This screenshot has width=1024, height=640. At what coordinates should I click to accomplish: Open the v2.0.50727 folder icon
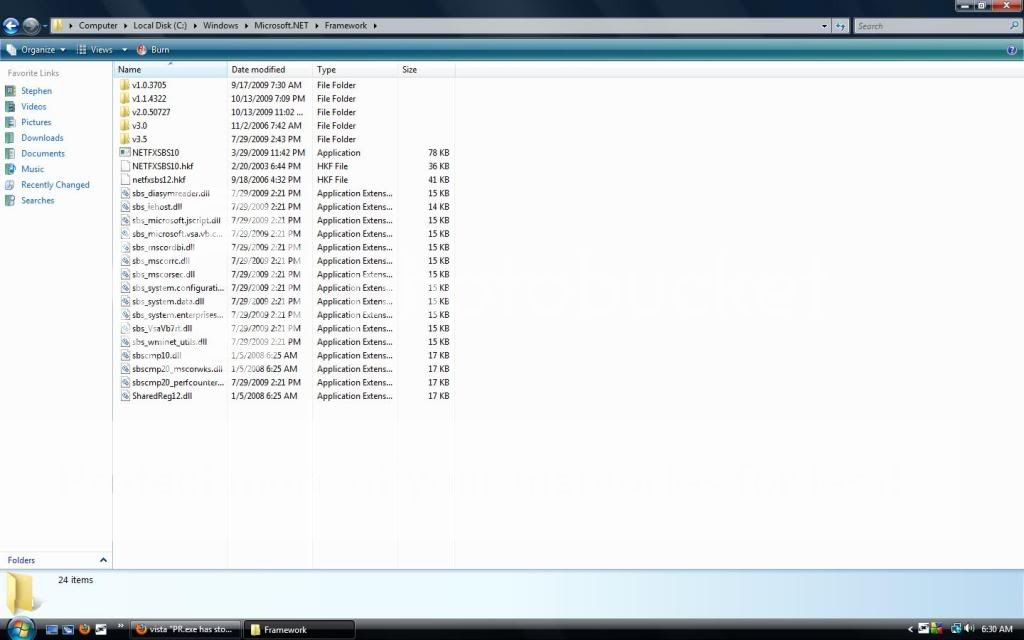124,112
